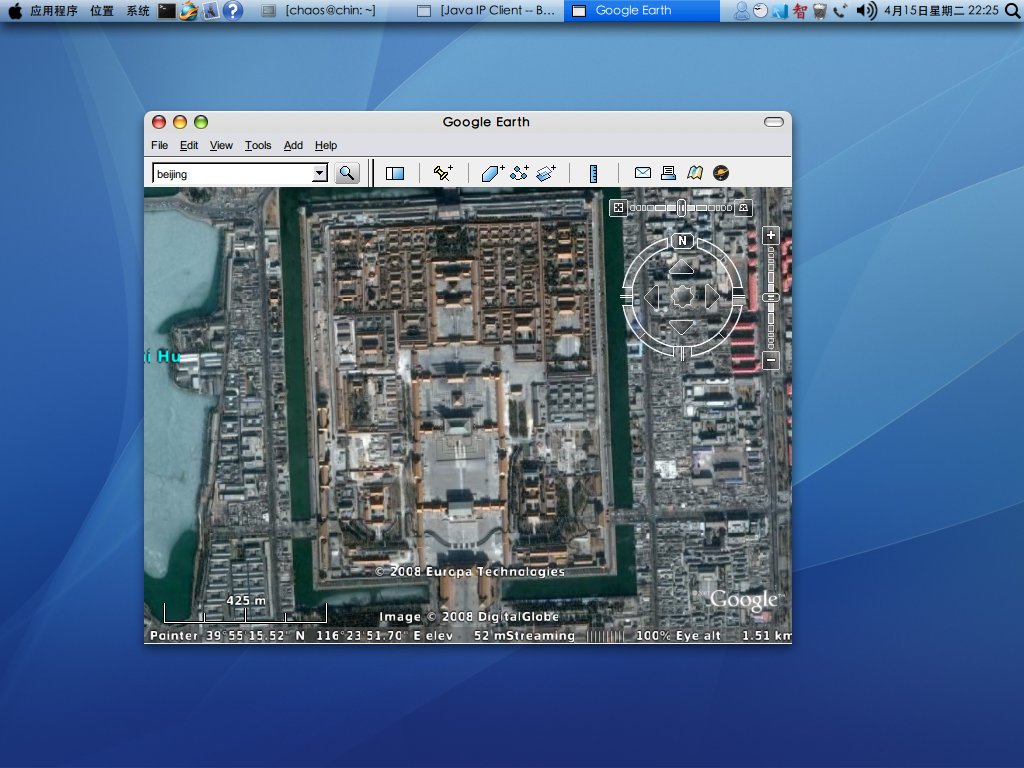Switch to Java IP Client window in taskbar
Screen dimensions: 1024x768
[487, 10]
